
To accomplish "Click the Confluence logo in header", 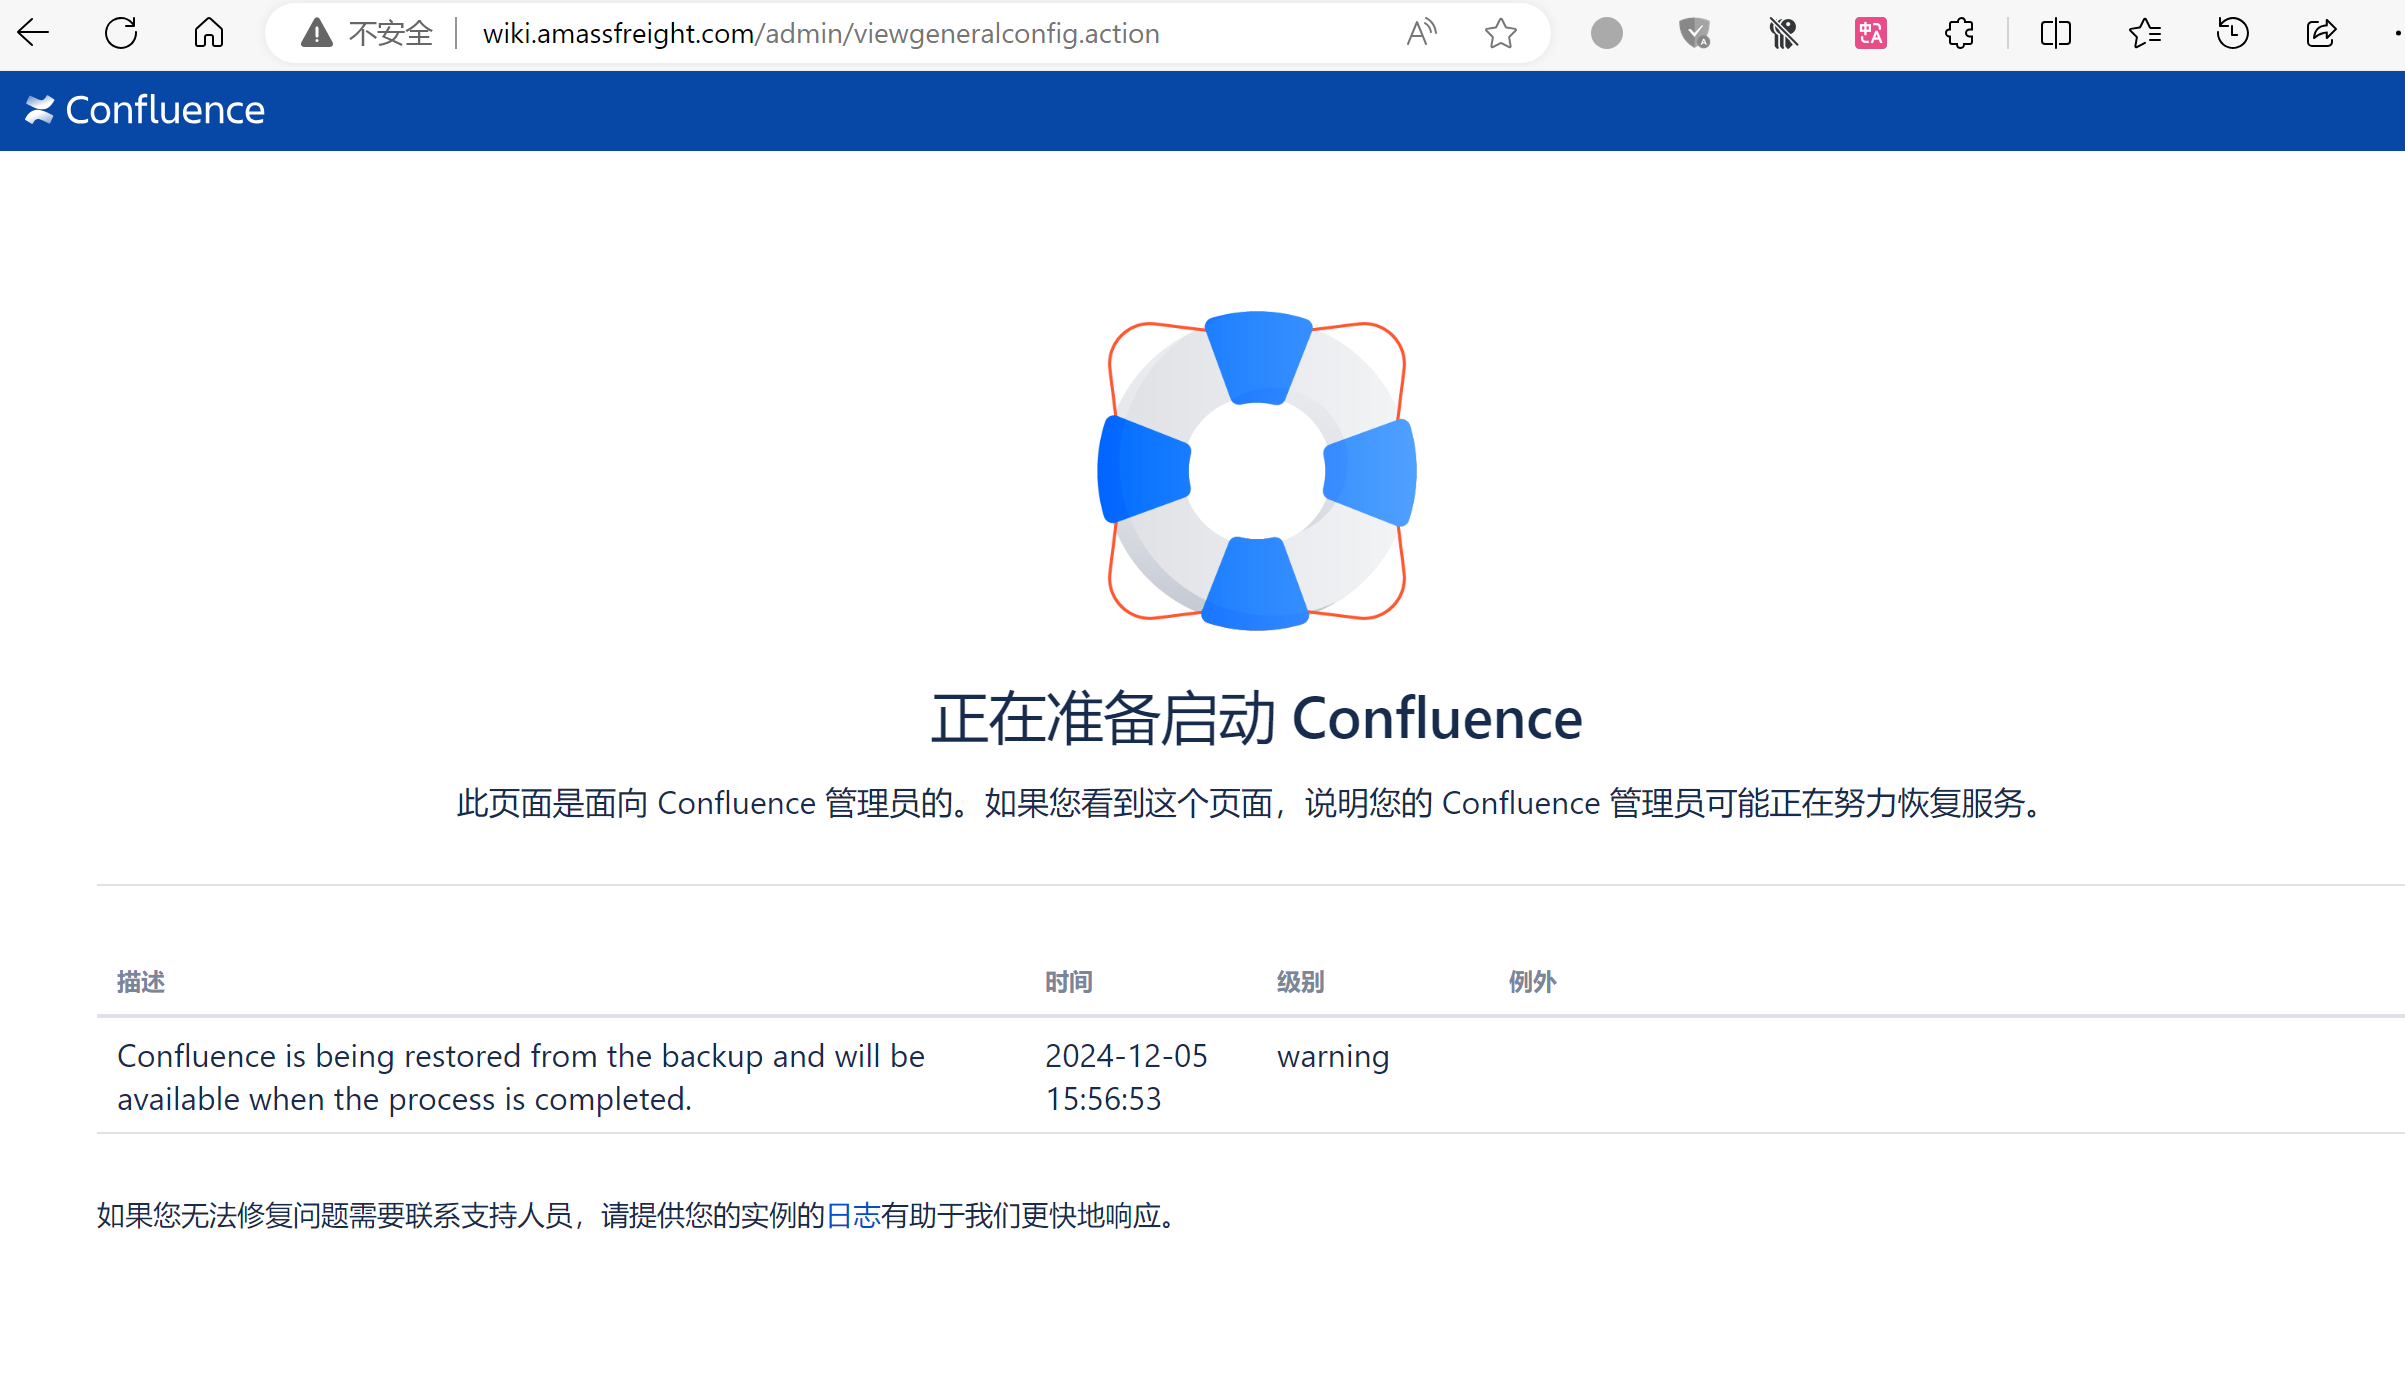I will [x=145, y=110].
